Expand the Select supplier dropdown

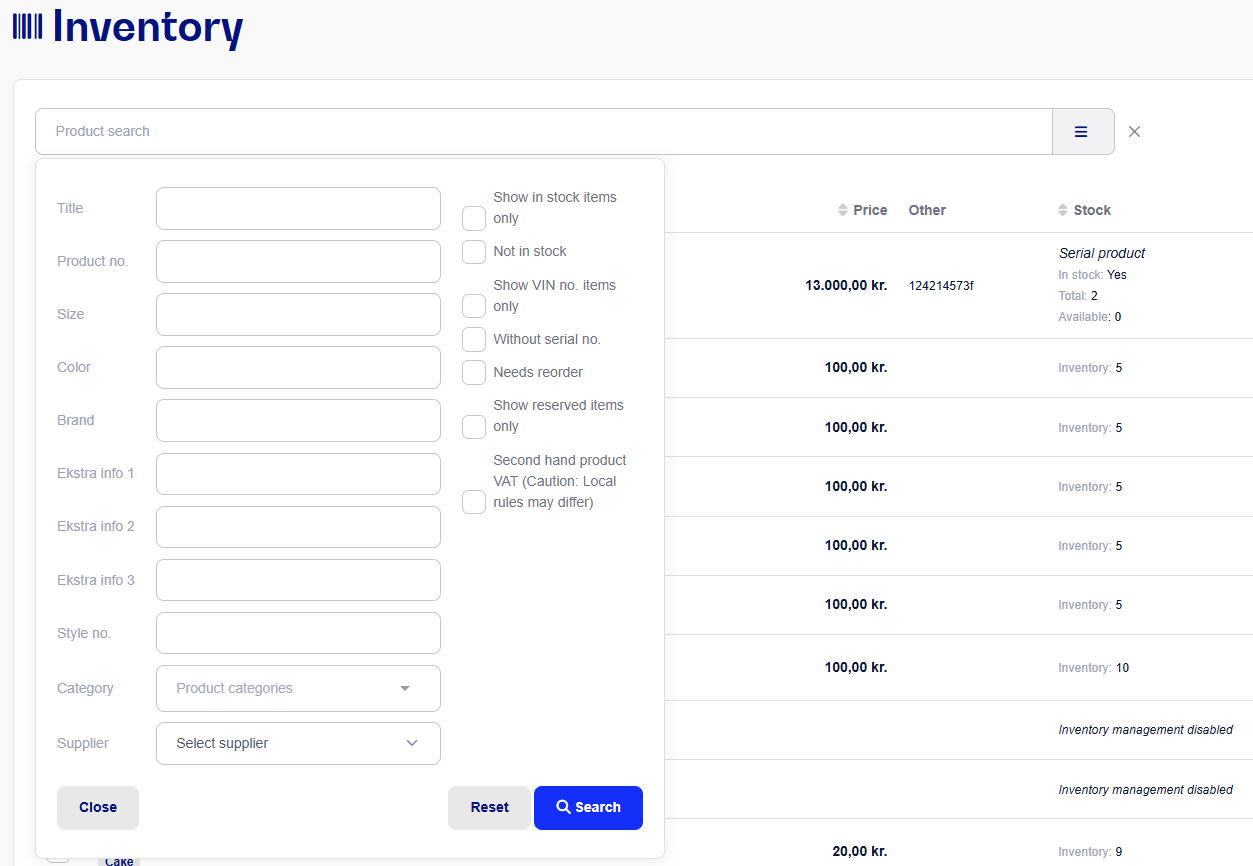coord(298,743)
